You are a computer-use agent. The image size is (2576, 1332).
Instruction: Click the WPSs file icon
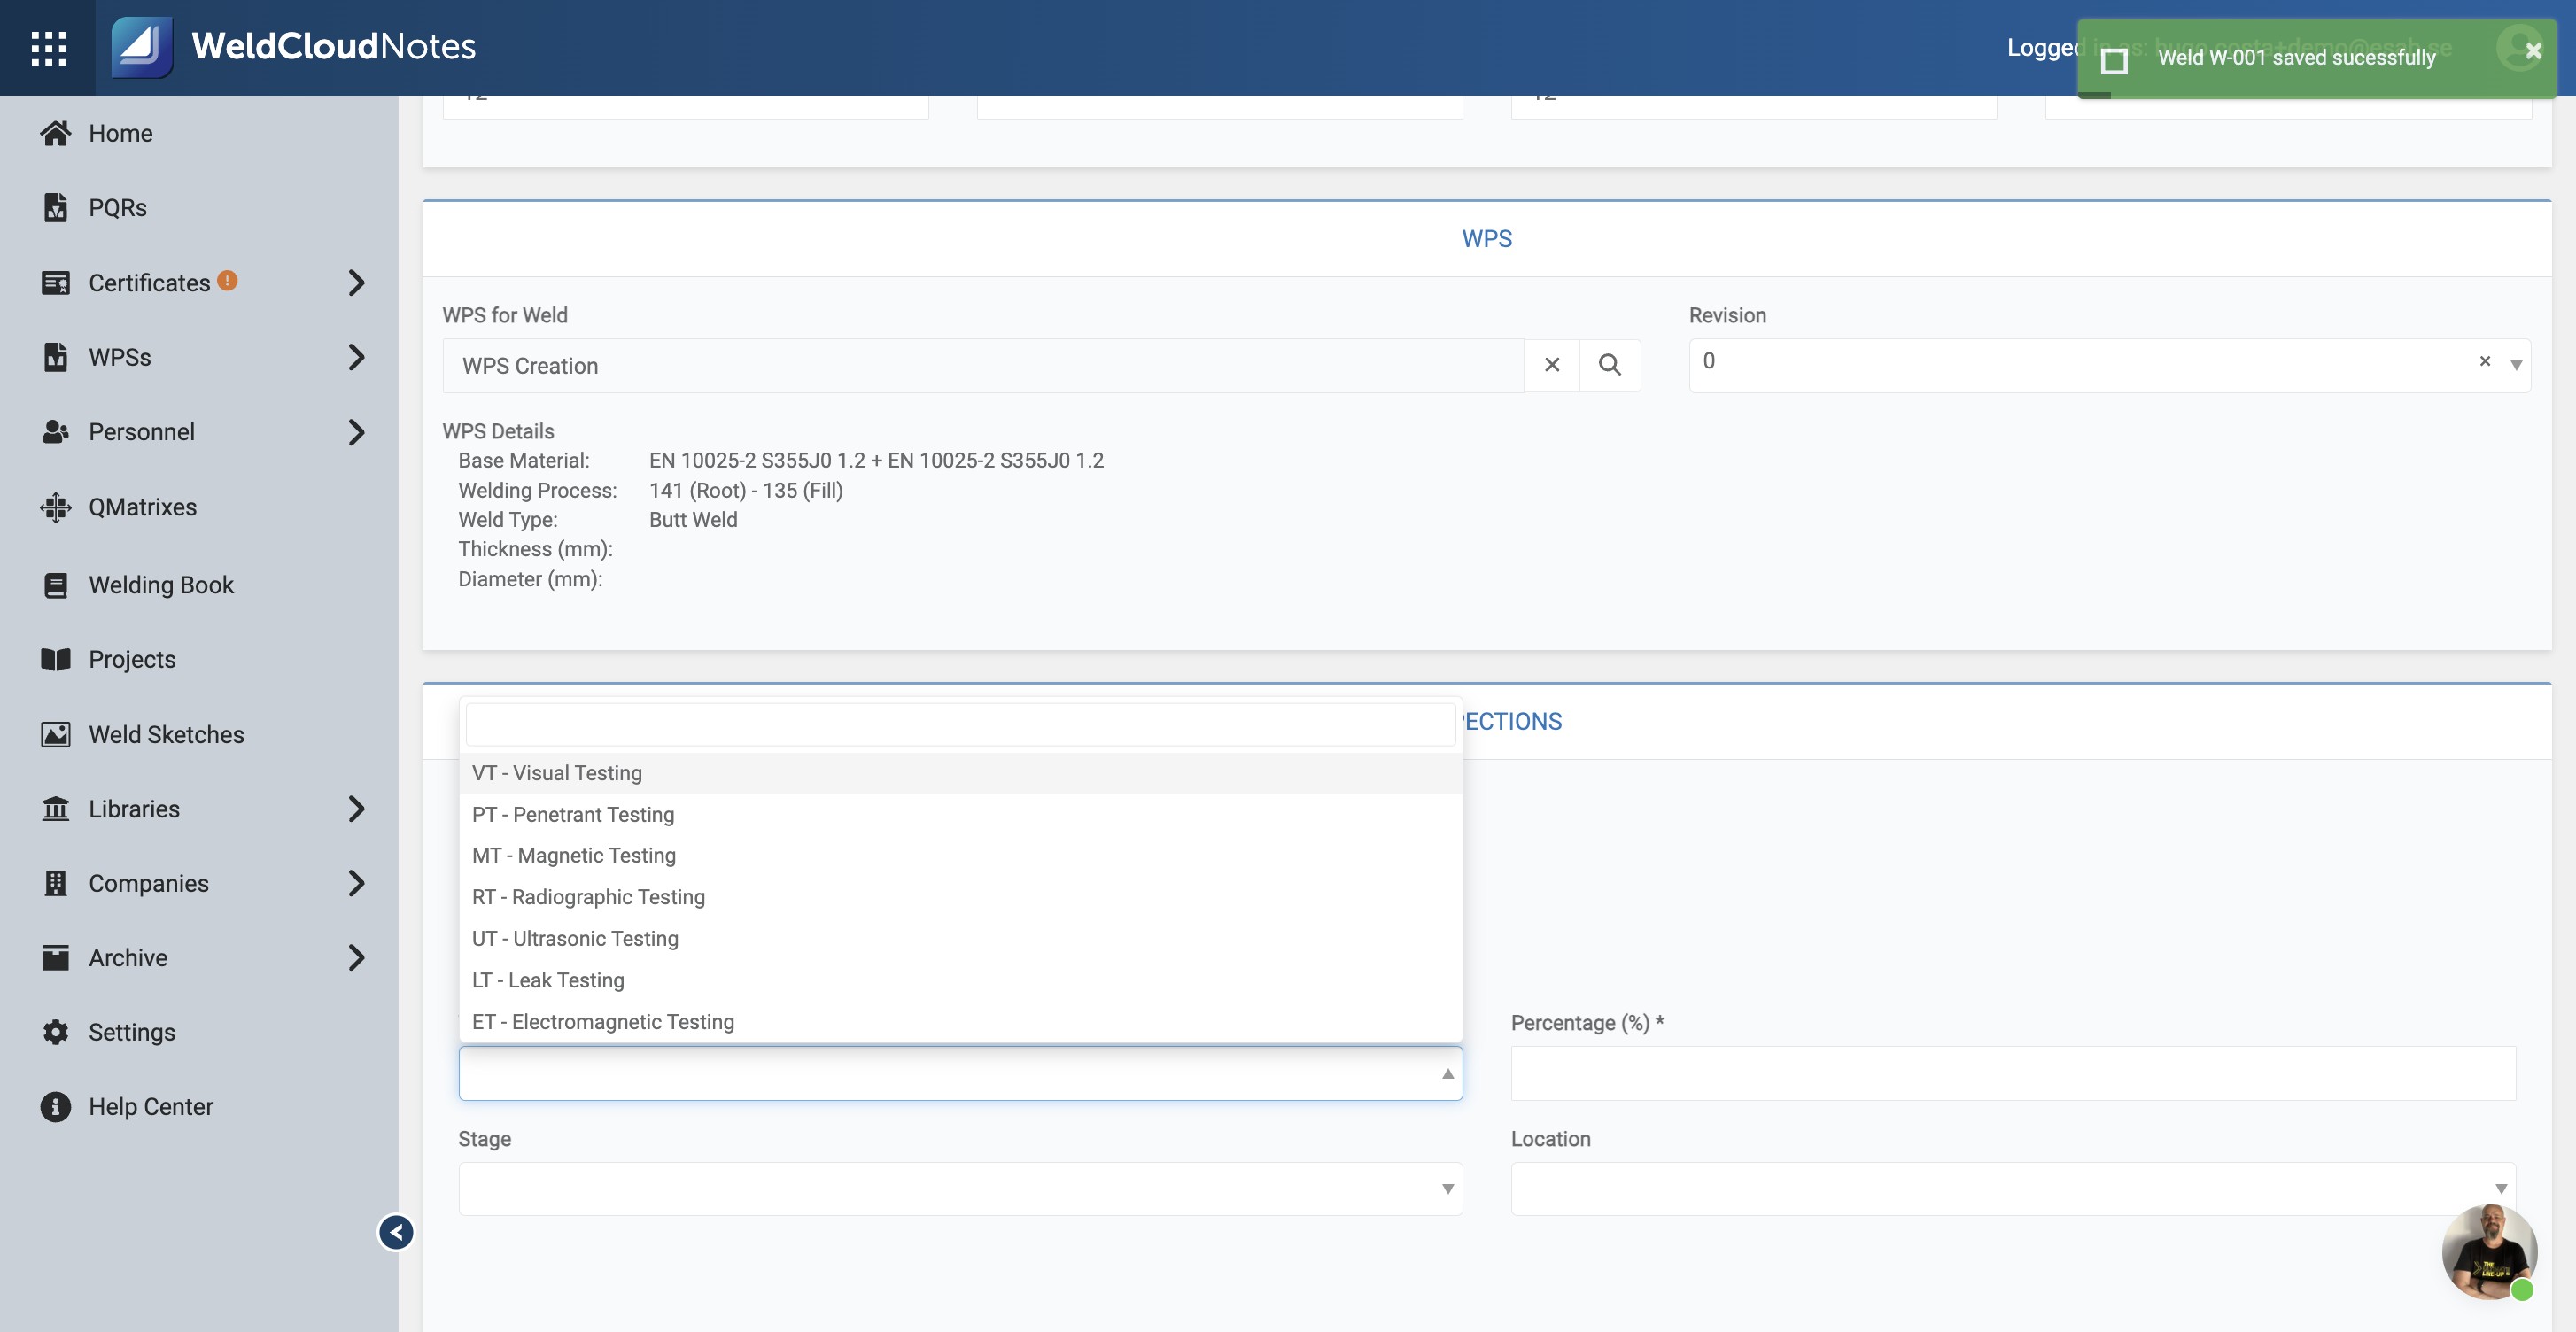pos(56,357)
